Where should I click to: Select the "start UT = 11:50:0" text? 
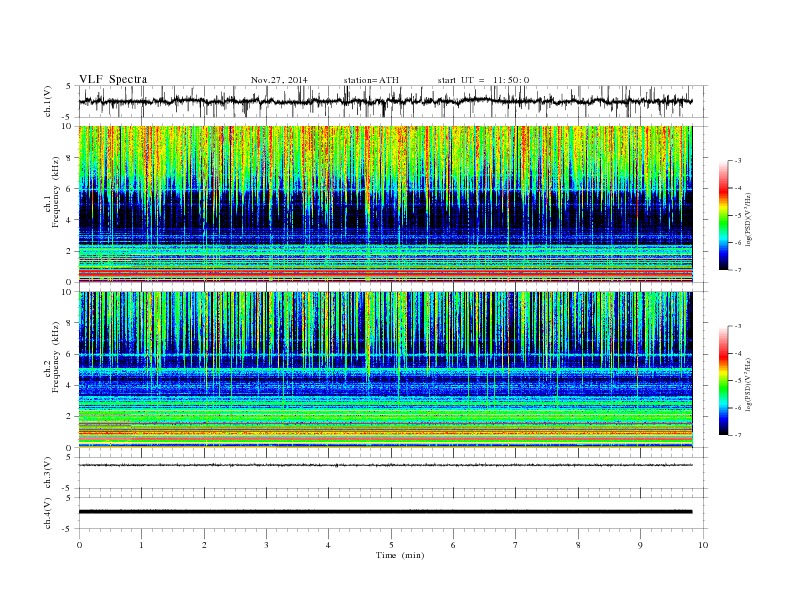click(x=483, y=80)
